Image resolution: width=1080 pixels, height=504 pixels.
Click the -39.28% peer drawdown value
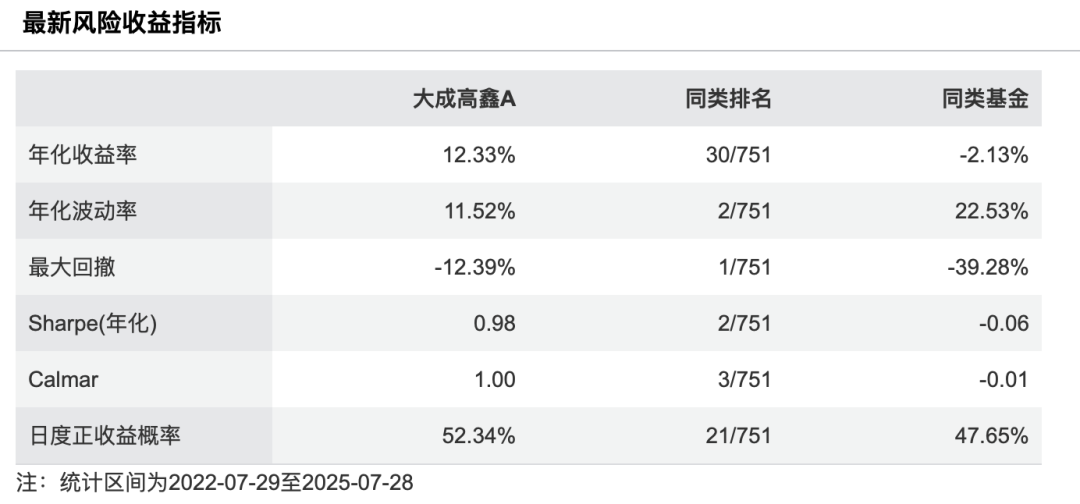tap(989, 267)
